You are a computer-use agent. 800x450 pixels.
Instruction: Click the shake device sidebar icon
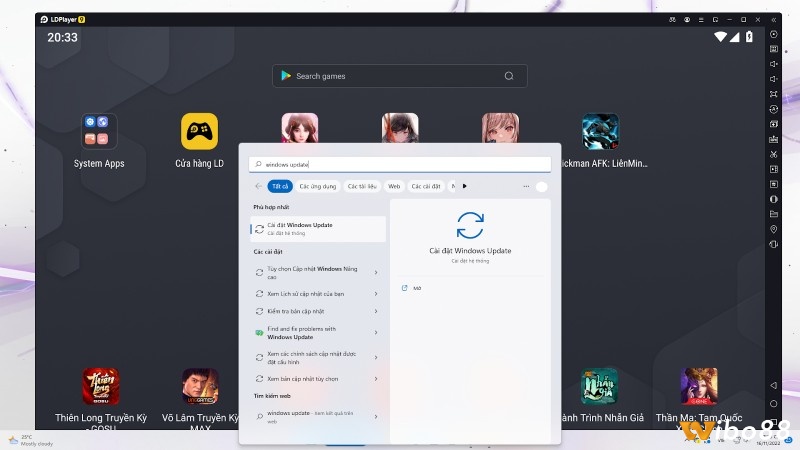point(773,244)
